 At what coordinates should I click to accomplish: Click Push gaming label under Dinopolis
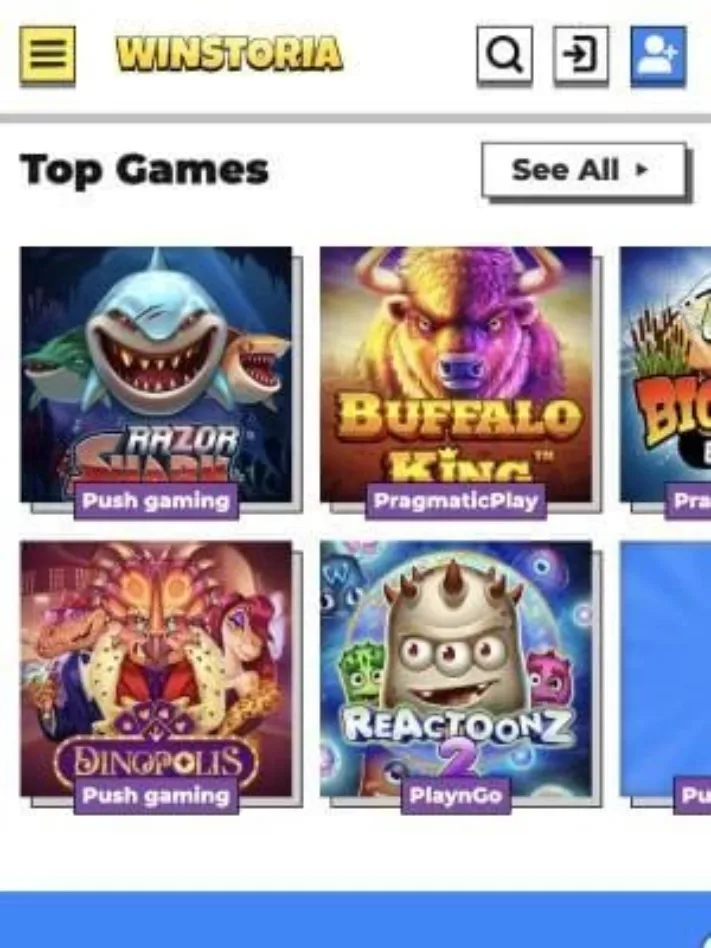(x=156, y=796)
